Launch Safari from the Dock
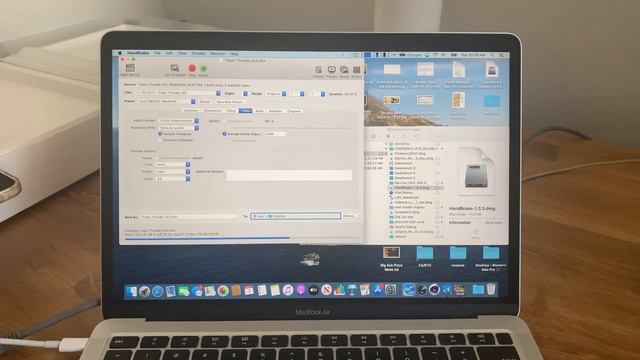The height and width of the screenshot is (360, 640). click(x=157, y=291)
